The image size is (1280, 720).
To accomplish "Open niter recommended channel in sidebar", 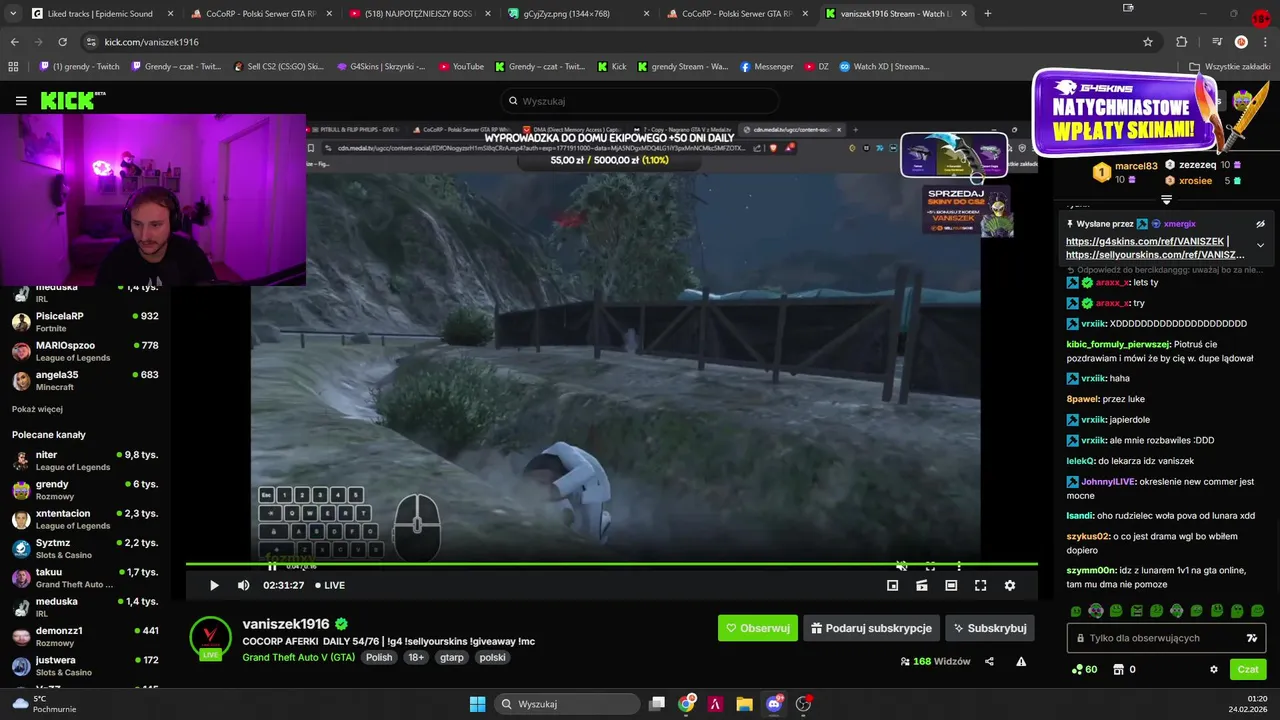I will coord(85,461).
